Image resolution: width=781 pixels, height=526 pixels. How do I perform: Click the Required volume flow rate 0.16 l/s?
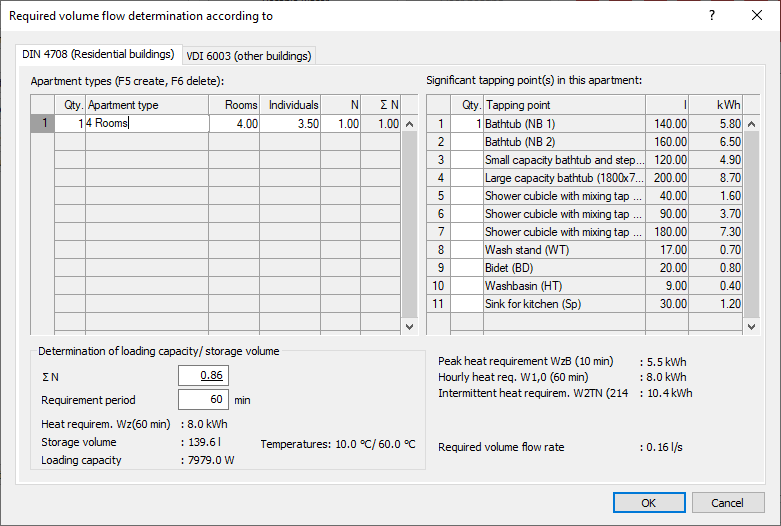pos(664,447)
